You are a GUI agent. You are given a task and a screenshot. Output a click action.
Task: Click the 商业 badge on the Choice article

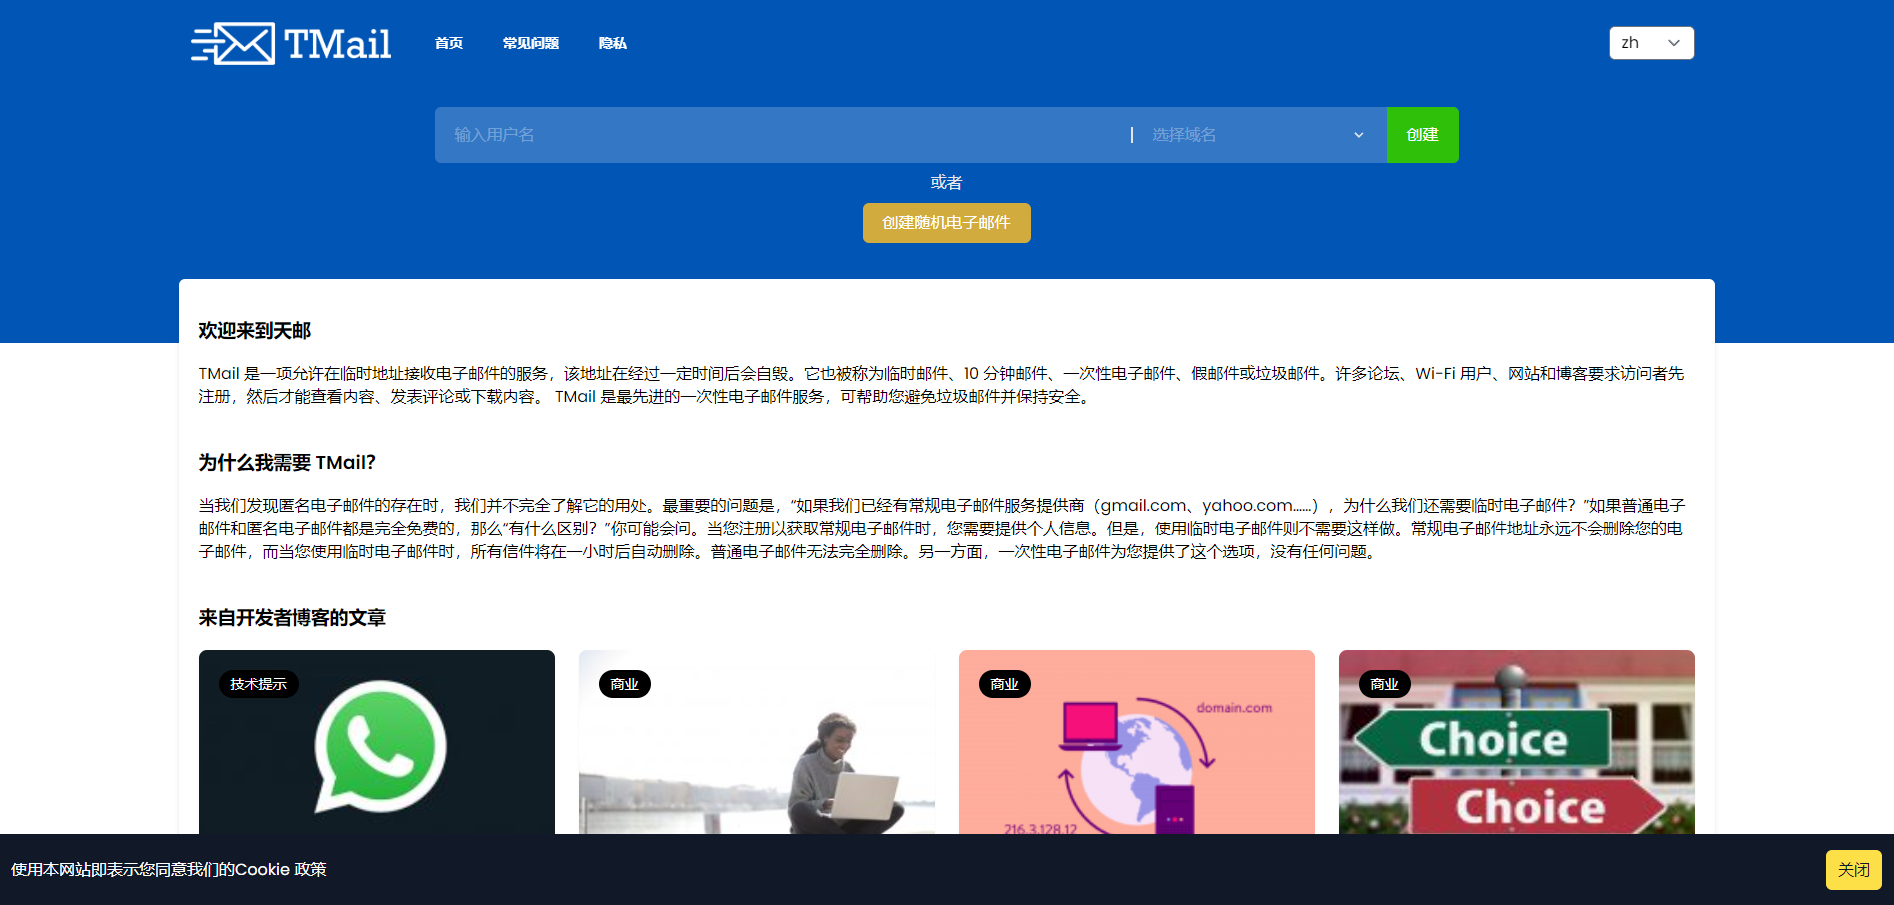coord(1385,684)
